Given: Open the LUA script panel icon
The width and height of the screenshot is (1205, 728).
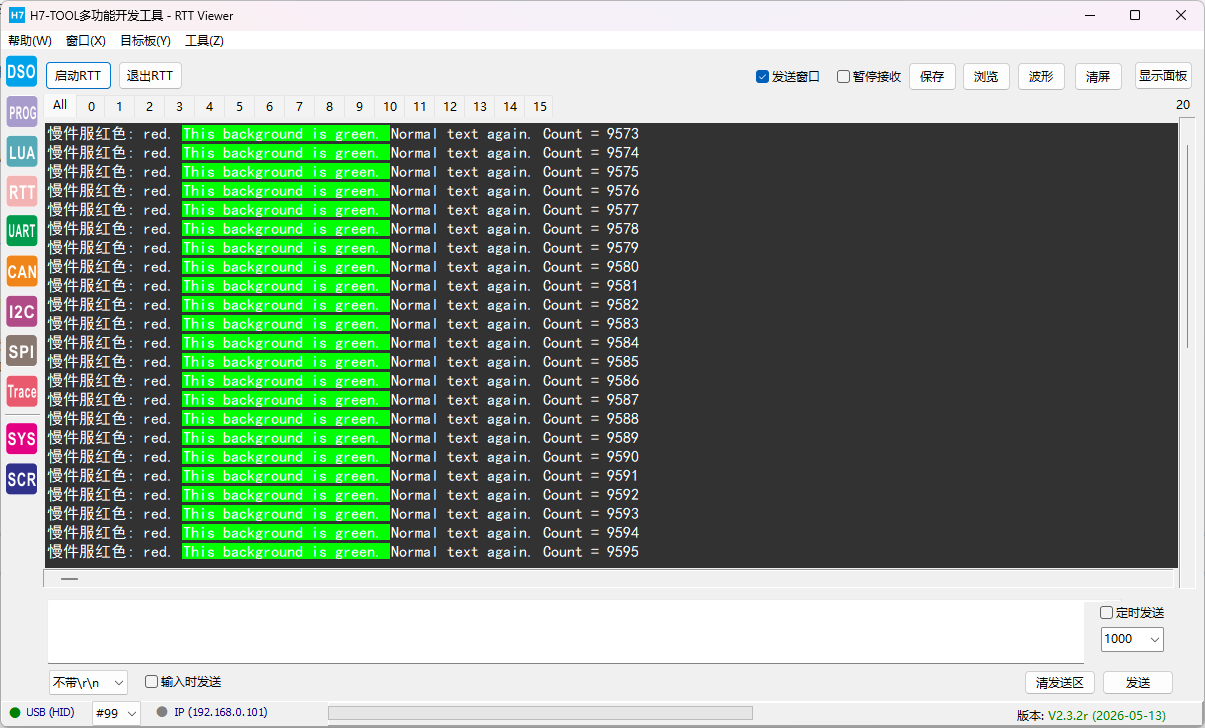Looking at the screenshot, I should pyautogui.click(x=21, y=152).
